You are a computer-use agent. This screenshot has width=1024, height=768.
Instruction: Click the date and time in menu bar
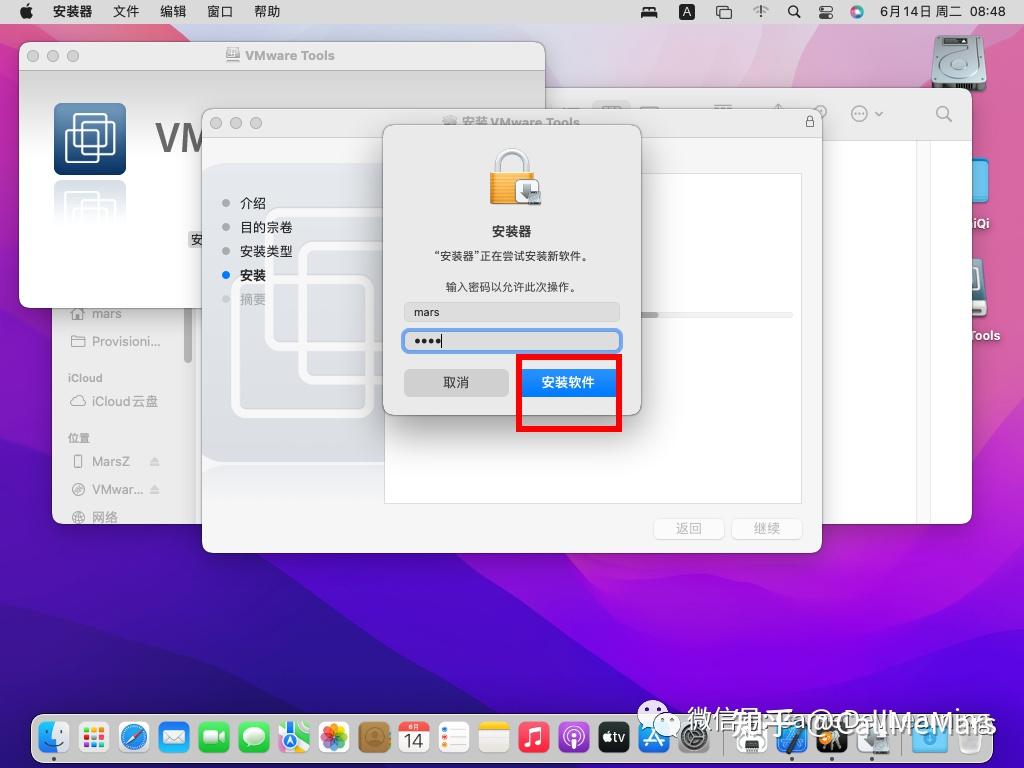(942, 12)
